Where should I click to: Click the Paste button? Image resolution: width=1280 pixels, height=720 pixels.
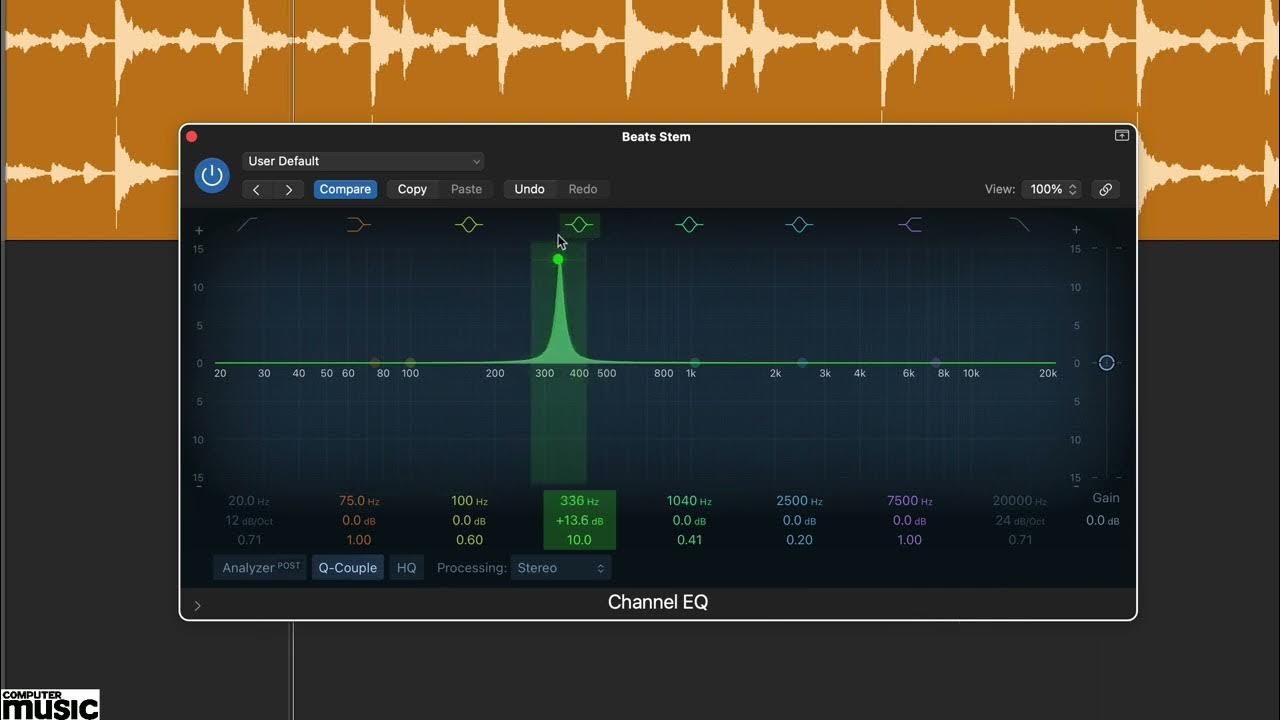pyautogui.click(x=466, y=189)
